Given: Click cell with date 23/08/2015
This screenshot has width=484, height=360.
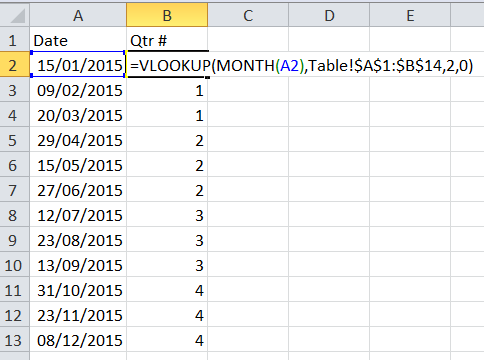Looking at the screenshot, I should 78,240.
